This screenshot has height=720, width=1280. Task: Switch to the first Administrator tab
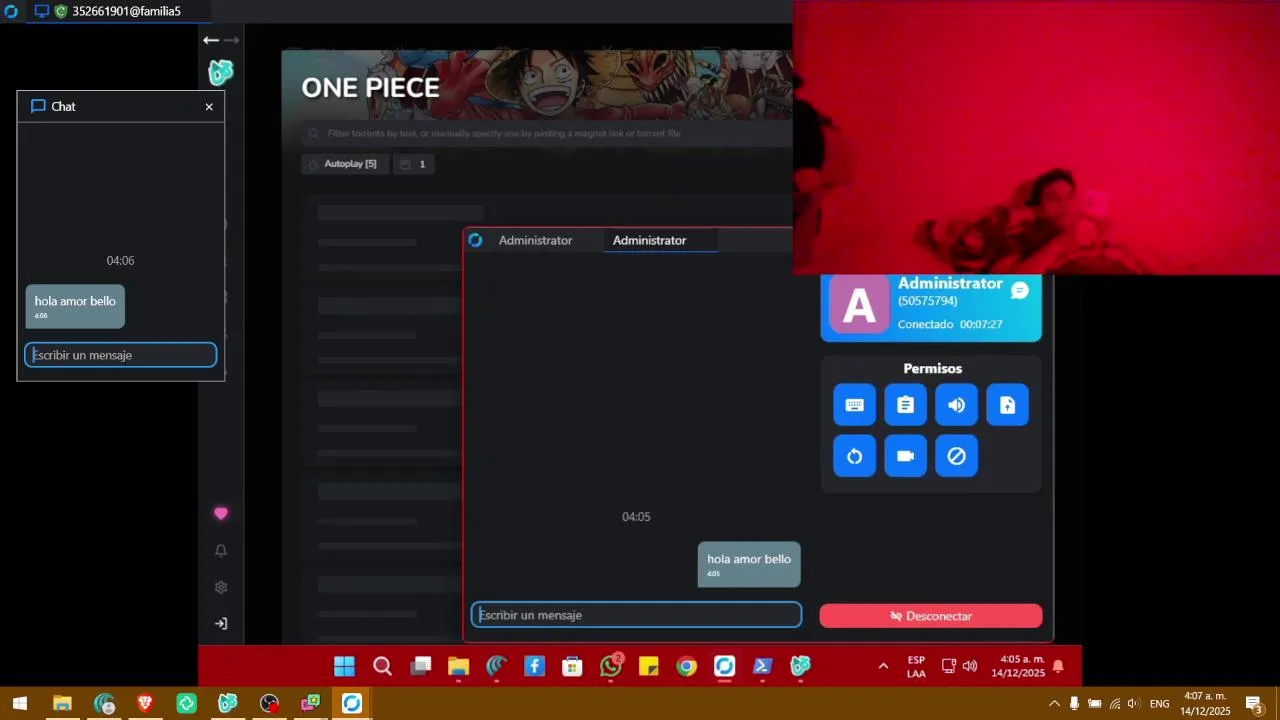[535, 240]
